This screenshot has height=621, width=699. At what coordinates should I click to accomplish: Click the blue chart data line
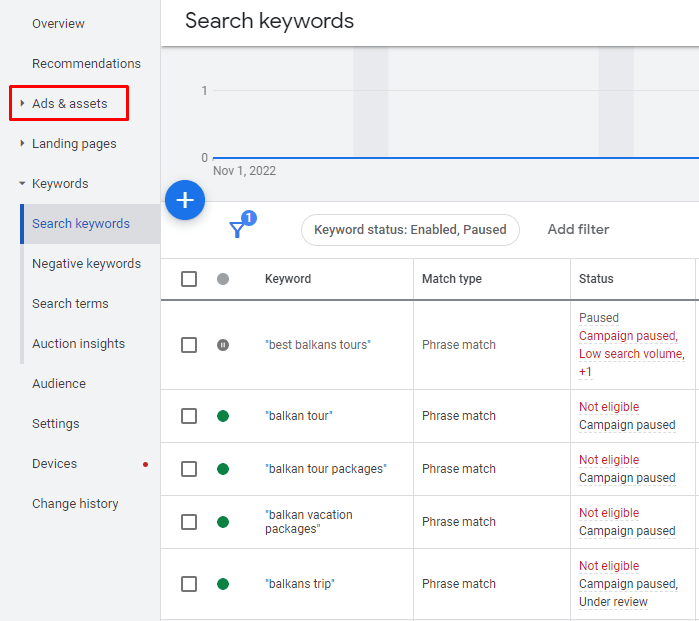point(456,158)
